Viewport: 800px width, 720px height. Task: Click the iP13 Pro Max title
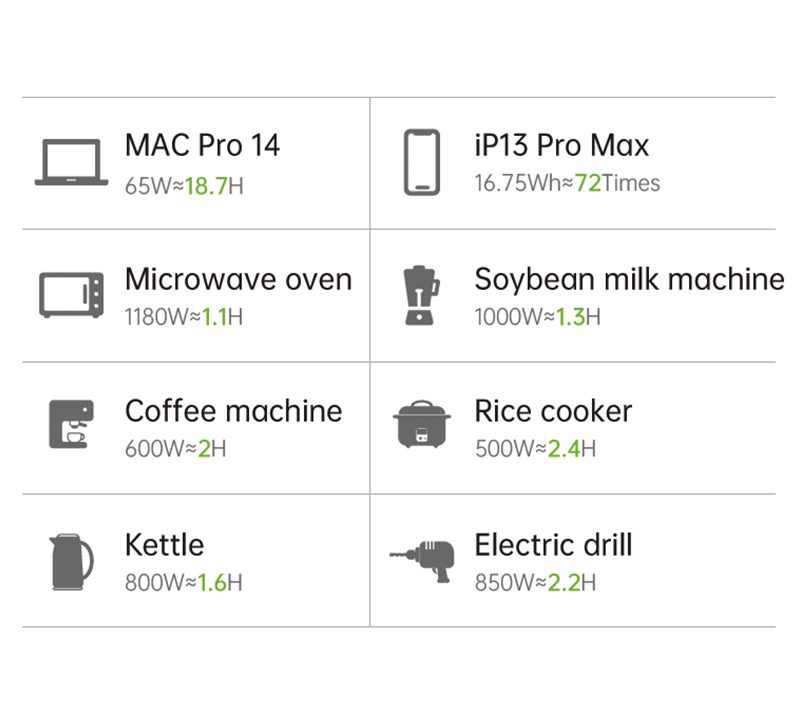click(561, 145)
